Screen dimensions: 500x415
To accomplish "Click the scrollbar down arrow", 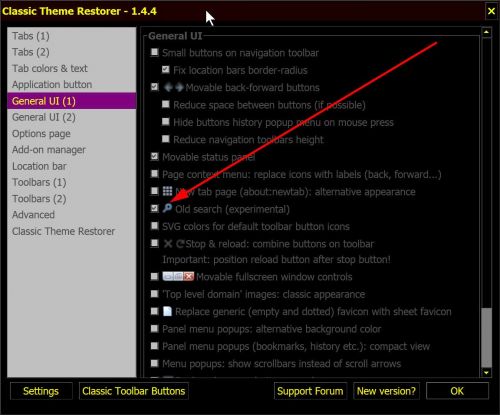I will pyautogui.click(x=486, y=373).
